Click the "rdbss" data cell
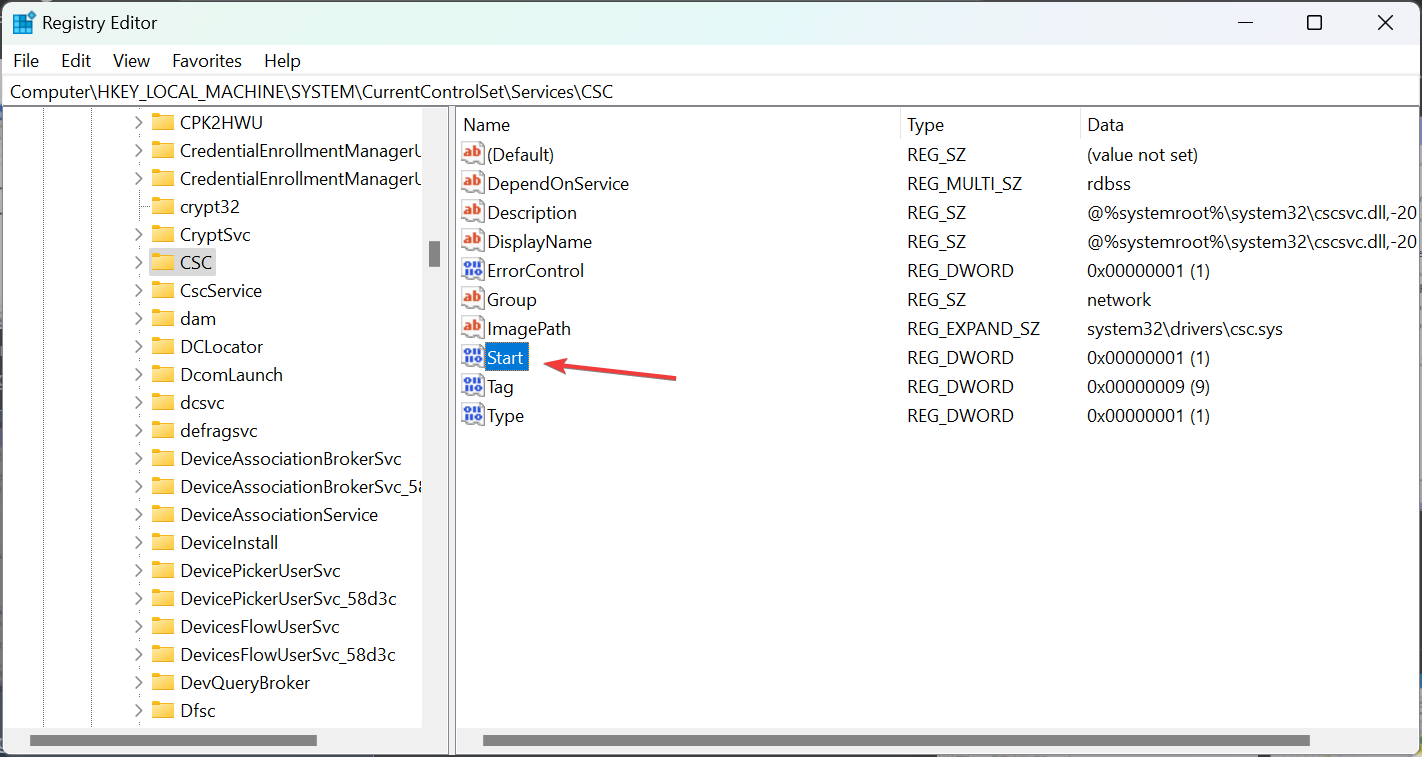Viewport: 1422px width, 757px height. coord(1109,183)
